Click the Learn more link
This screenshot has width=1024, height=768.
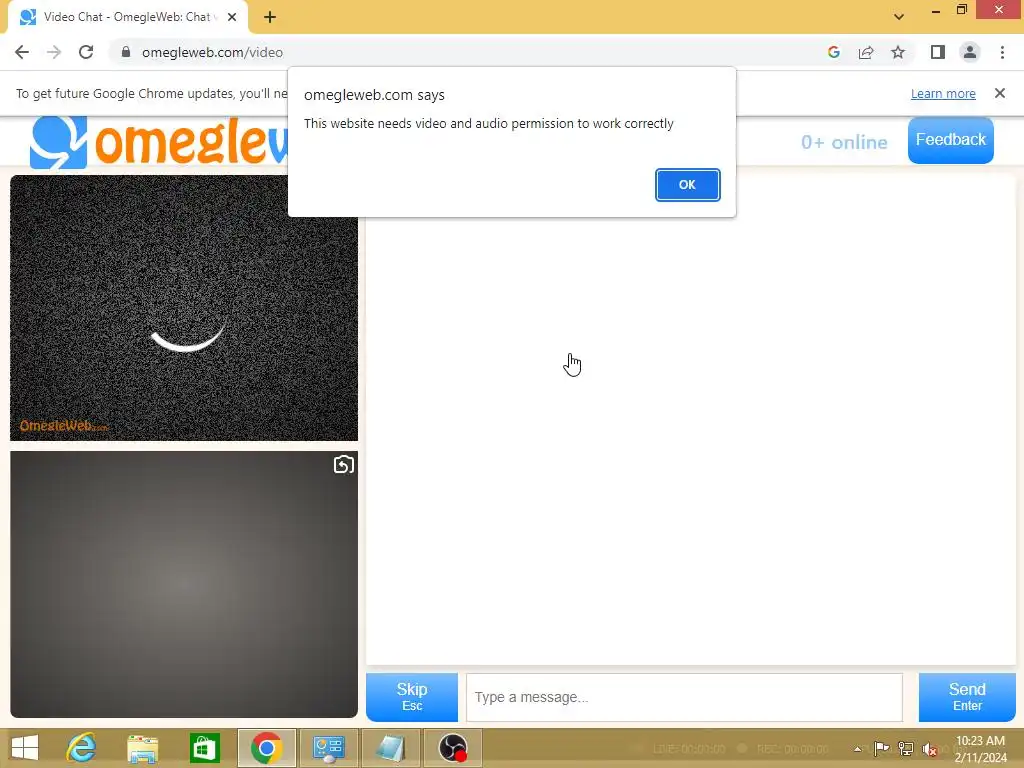click(943, 93)
